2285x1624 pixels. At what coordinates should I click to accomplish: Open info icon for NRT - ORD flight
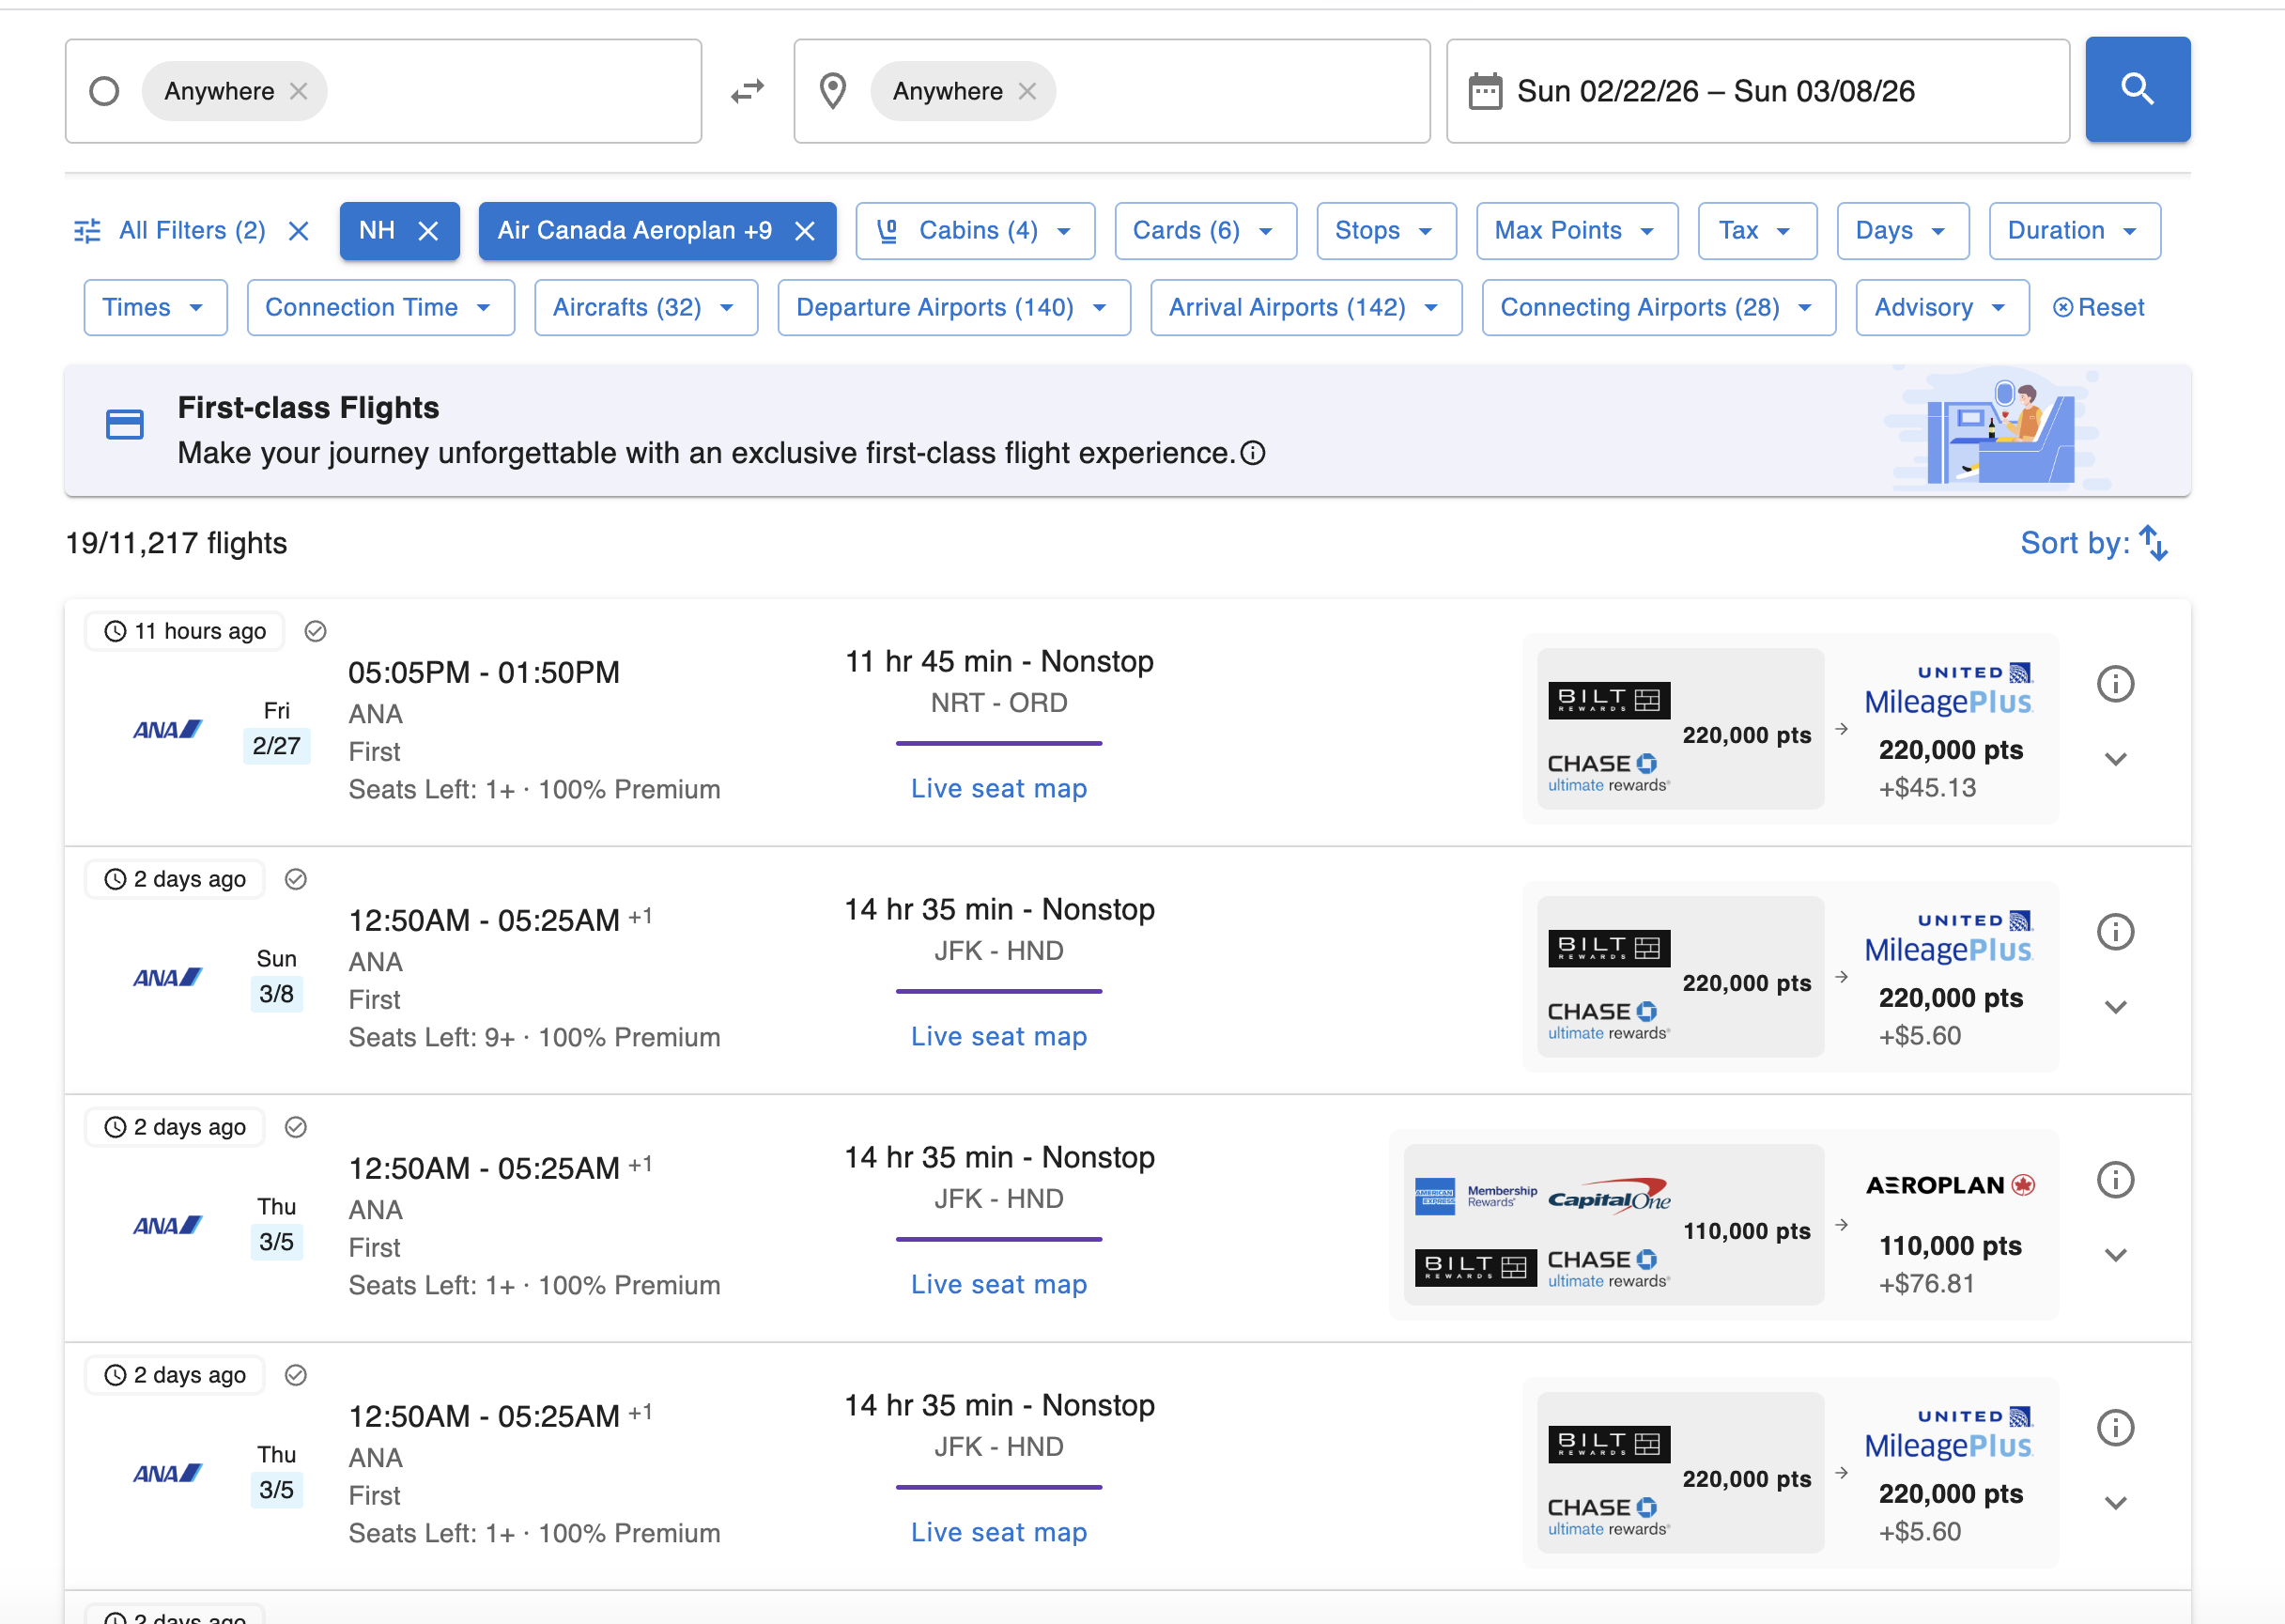[x=2115, y=684]
